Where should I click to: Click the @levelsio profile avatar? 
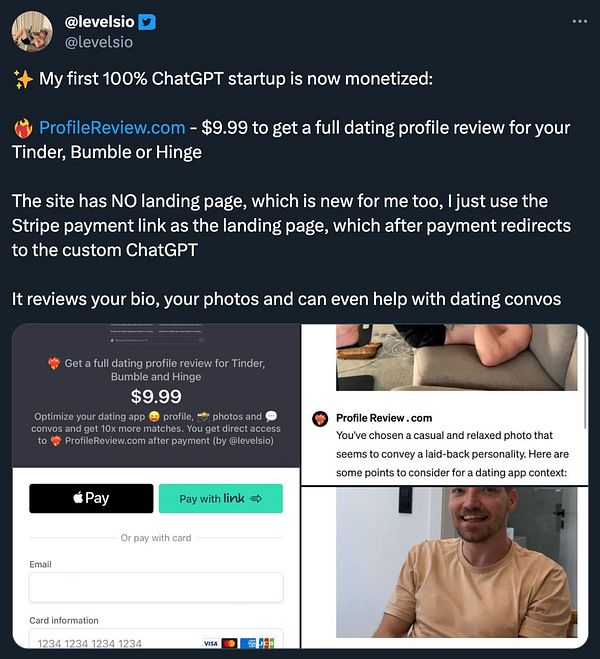point(32,32)
